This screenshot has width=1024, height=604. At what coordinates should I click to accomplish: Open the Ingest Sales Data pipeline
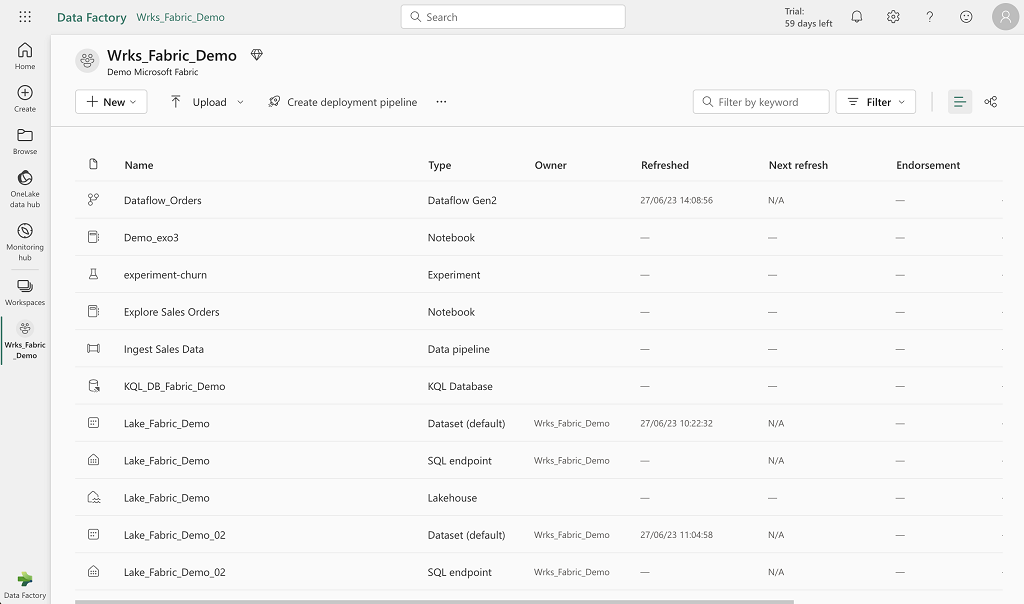(164, 349)
